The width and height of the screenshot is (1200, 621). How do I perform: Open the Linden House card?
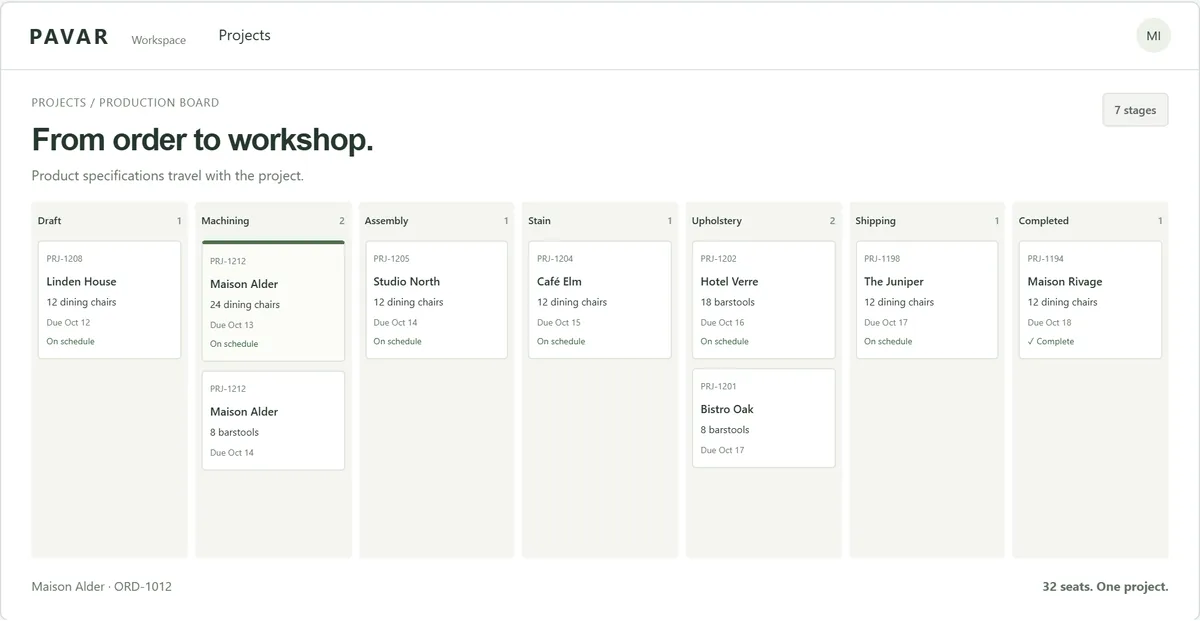coord(109,300)
